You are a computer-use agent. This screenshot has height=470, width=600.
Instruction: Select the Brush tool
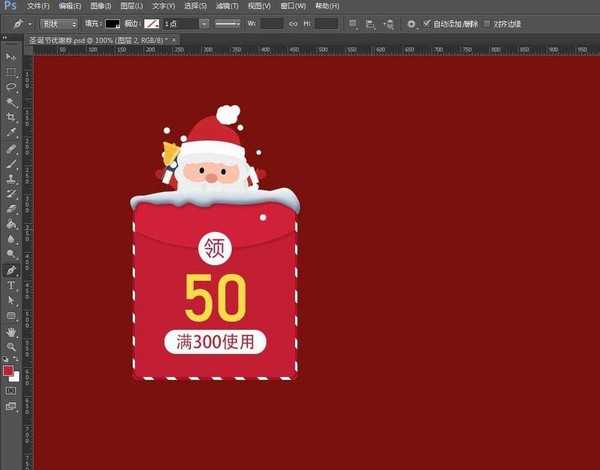pyautogui.click(x=11, y=162)
